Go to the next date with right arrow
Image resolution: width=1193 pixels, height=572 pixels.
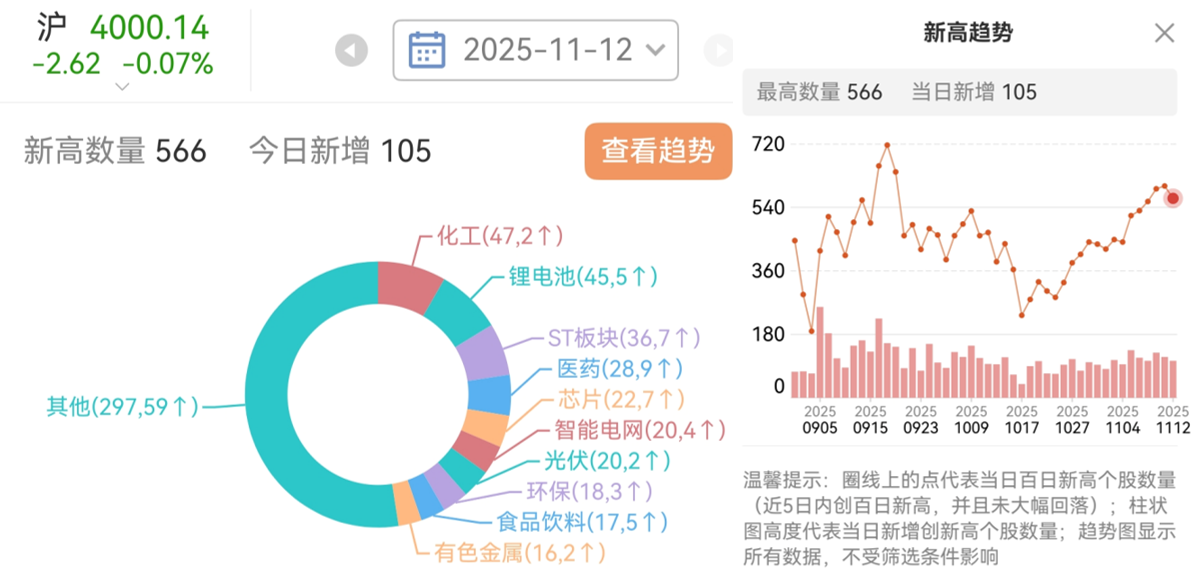pyautogui.click(x=718, y=51)
